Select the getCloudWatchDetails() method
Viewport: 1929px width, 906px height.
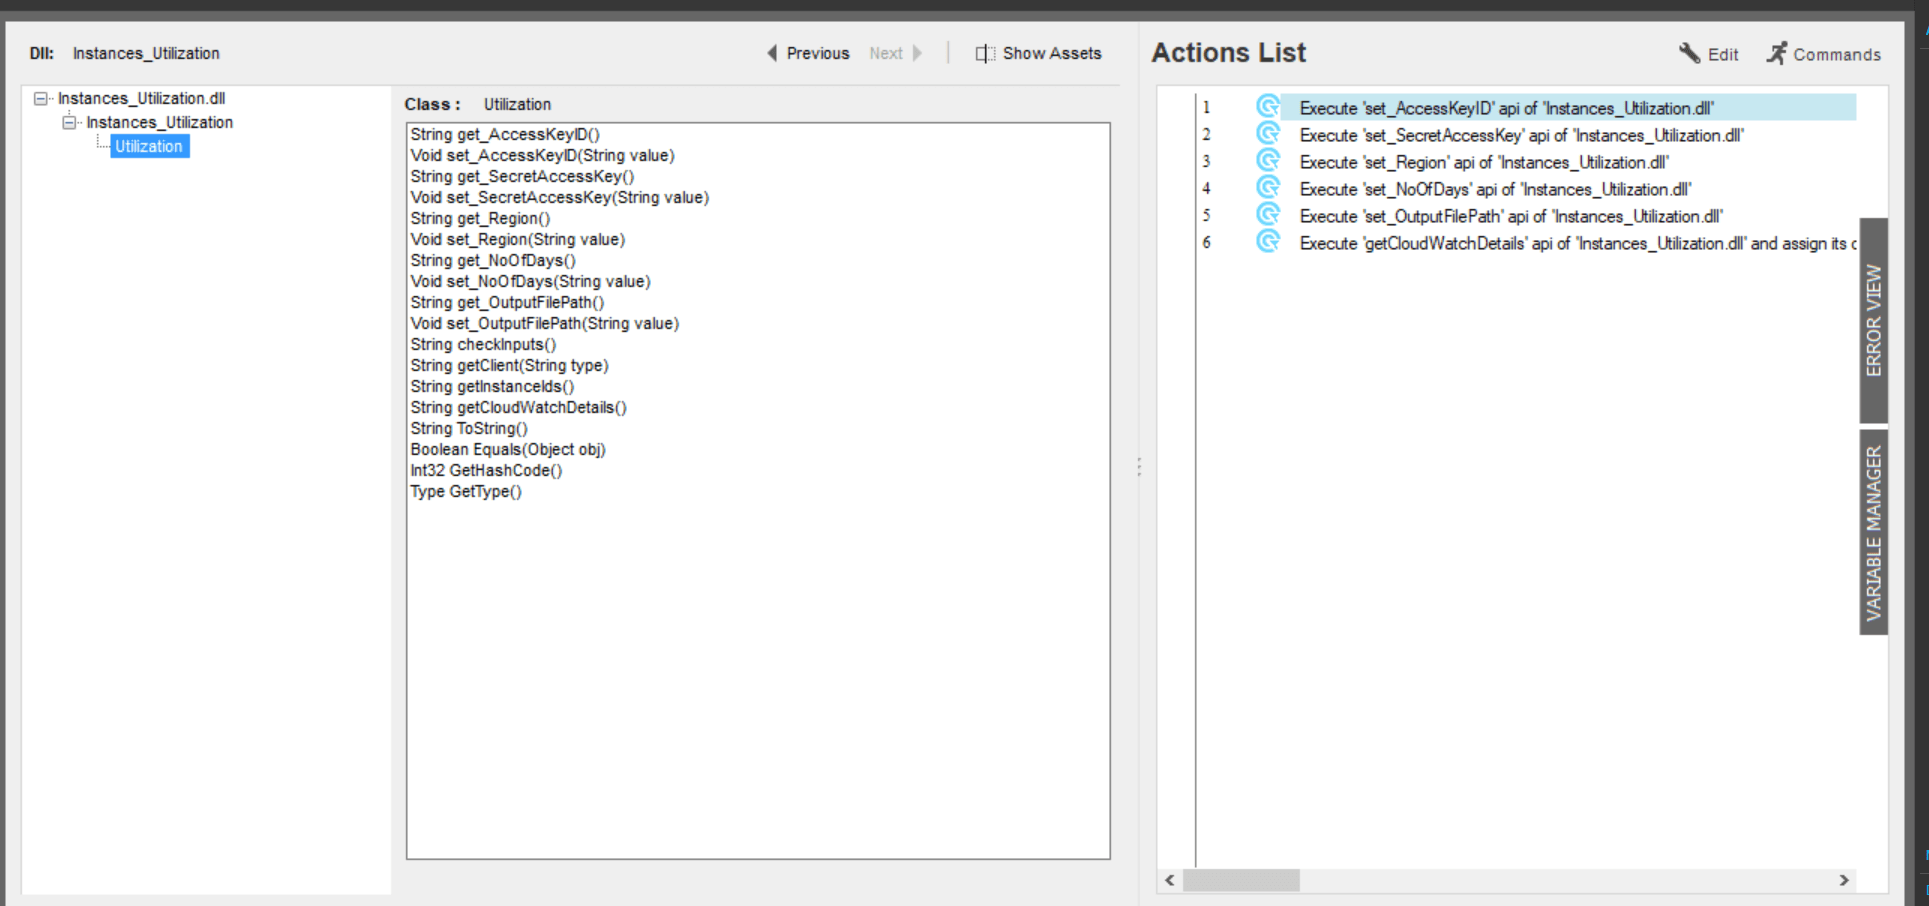(518, 407)
